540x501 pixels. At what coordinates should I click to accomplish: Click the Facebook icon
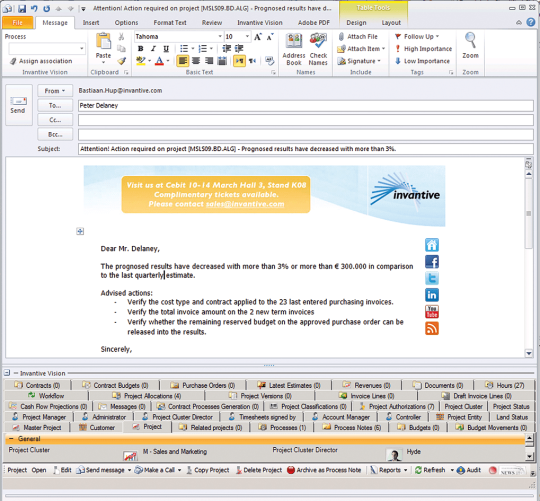click(x=432, y=262)
